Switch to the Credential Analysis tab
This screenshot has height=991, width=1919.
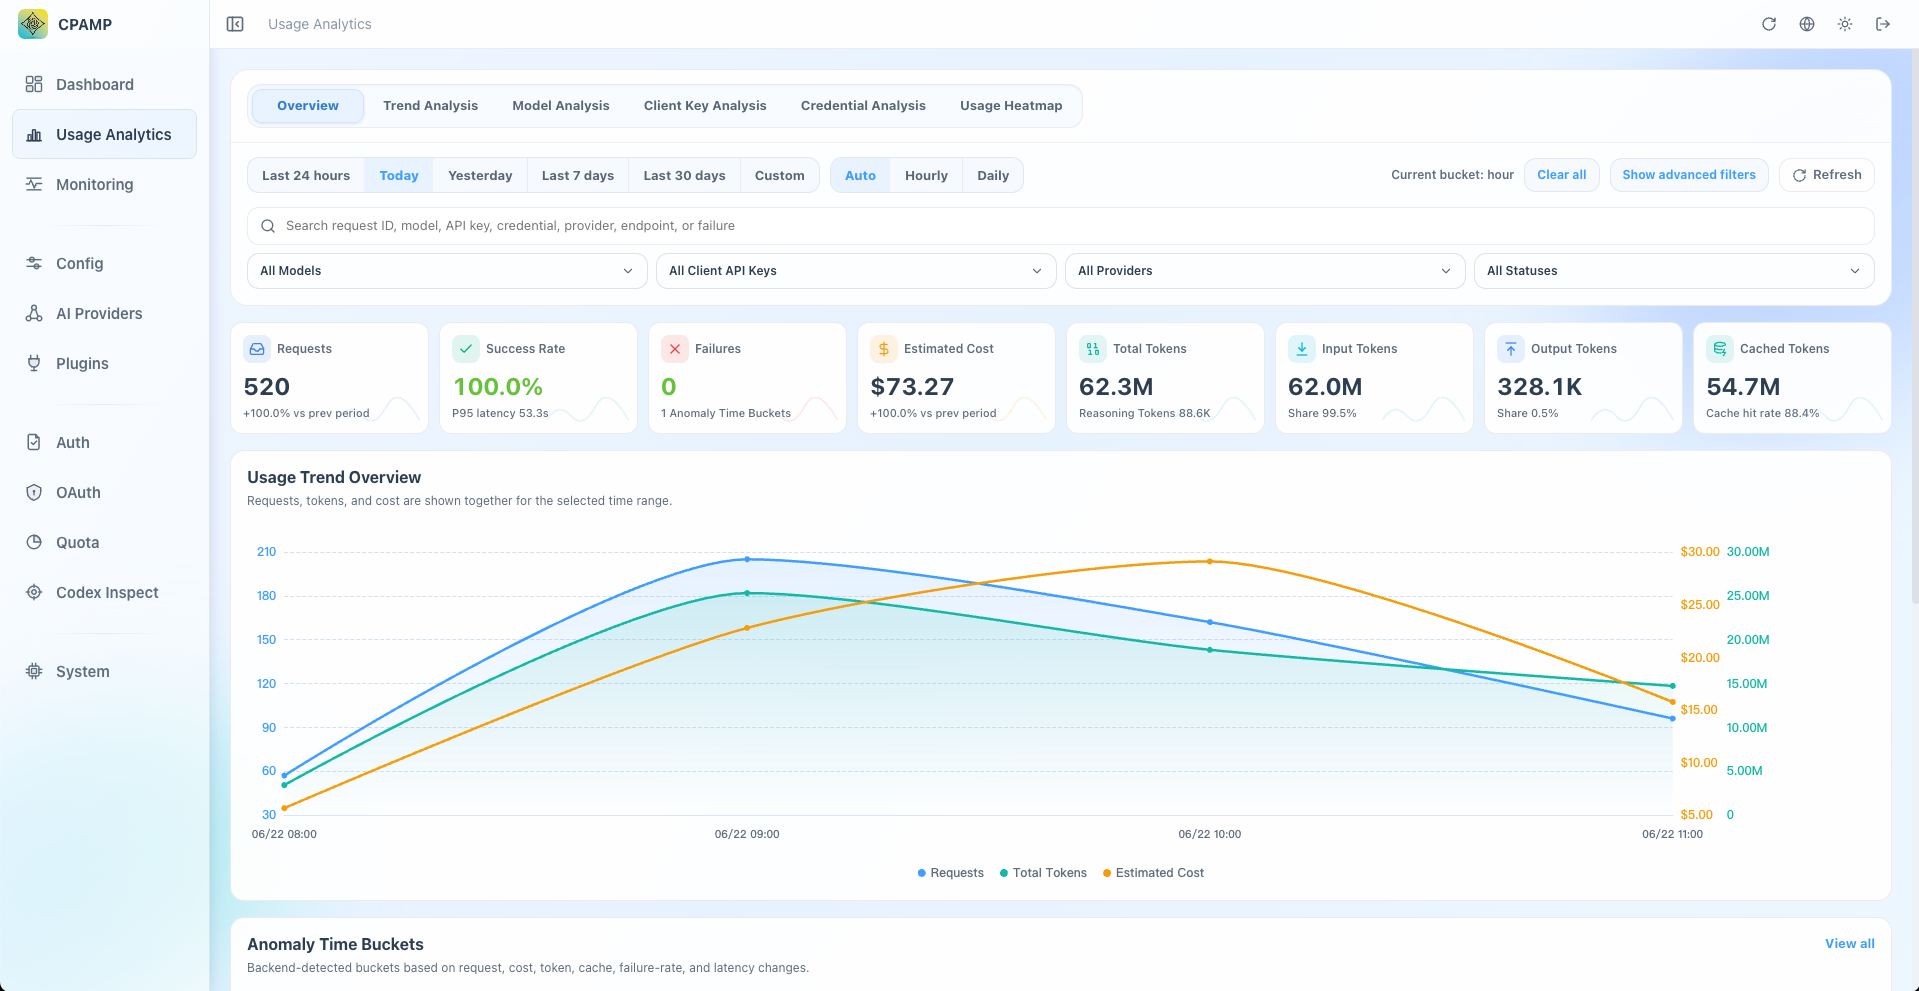(x=863, y=106)
